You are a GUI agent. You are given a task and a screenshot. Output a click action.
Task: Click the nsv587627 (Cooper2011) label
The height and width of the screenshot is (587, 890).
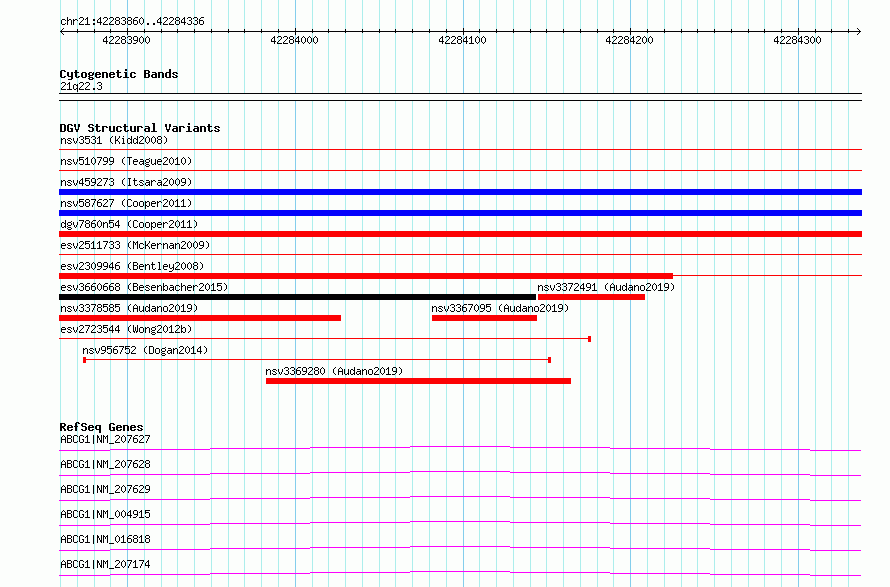coord(126,203)
